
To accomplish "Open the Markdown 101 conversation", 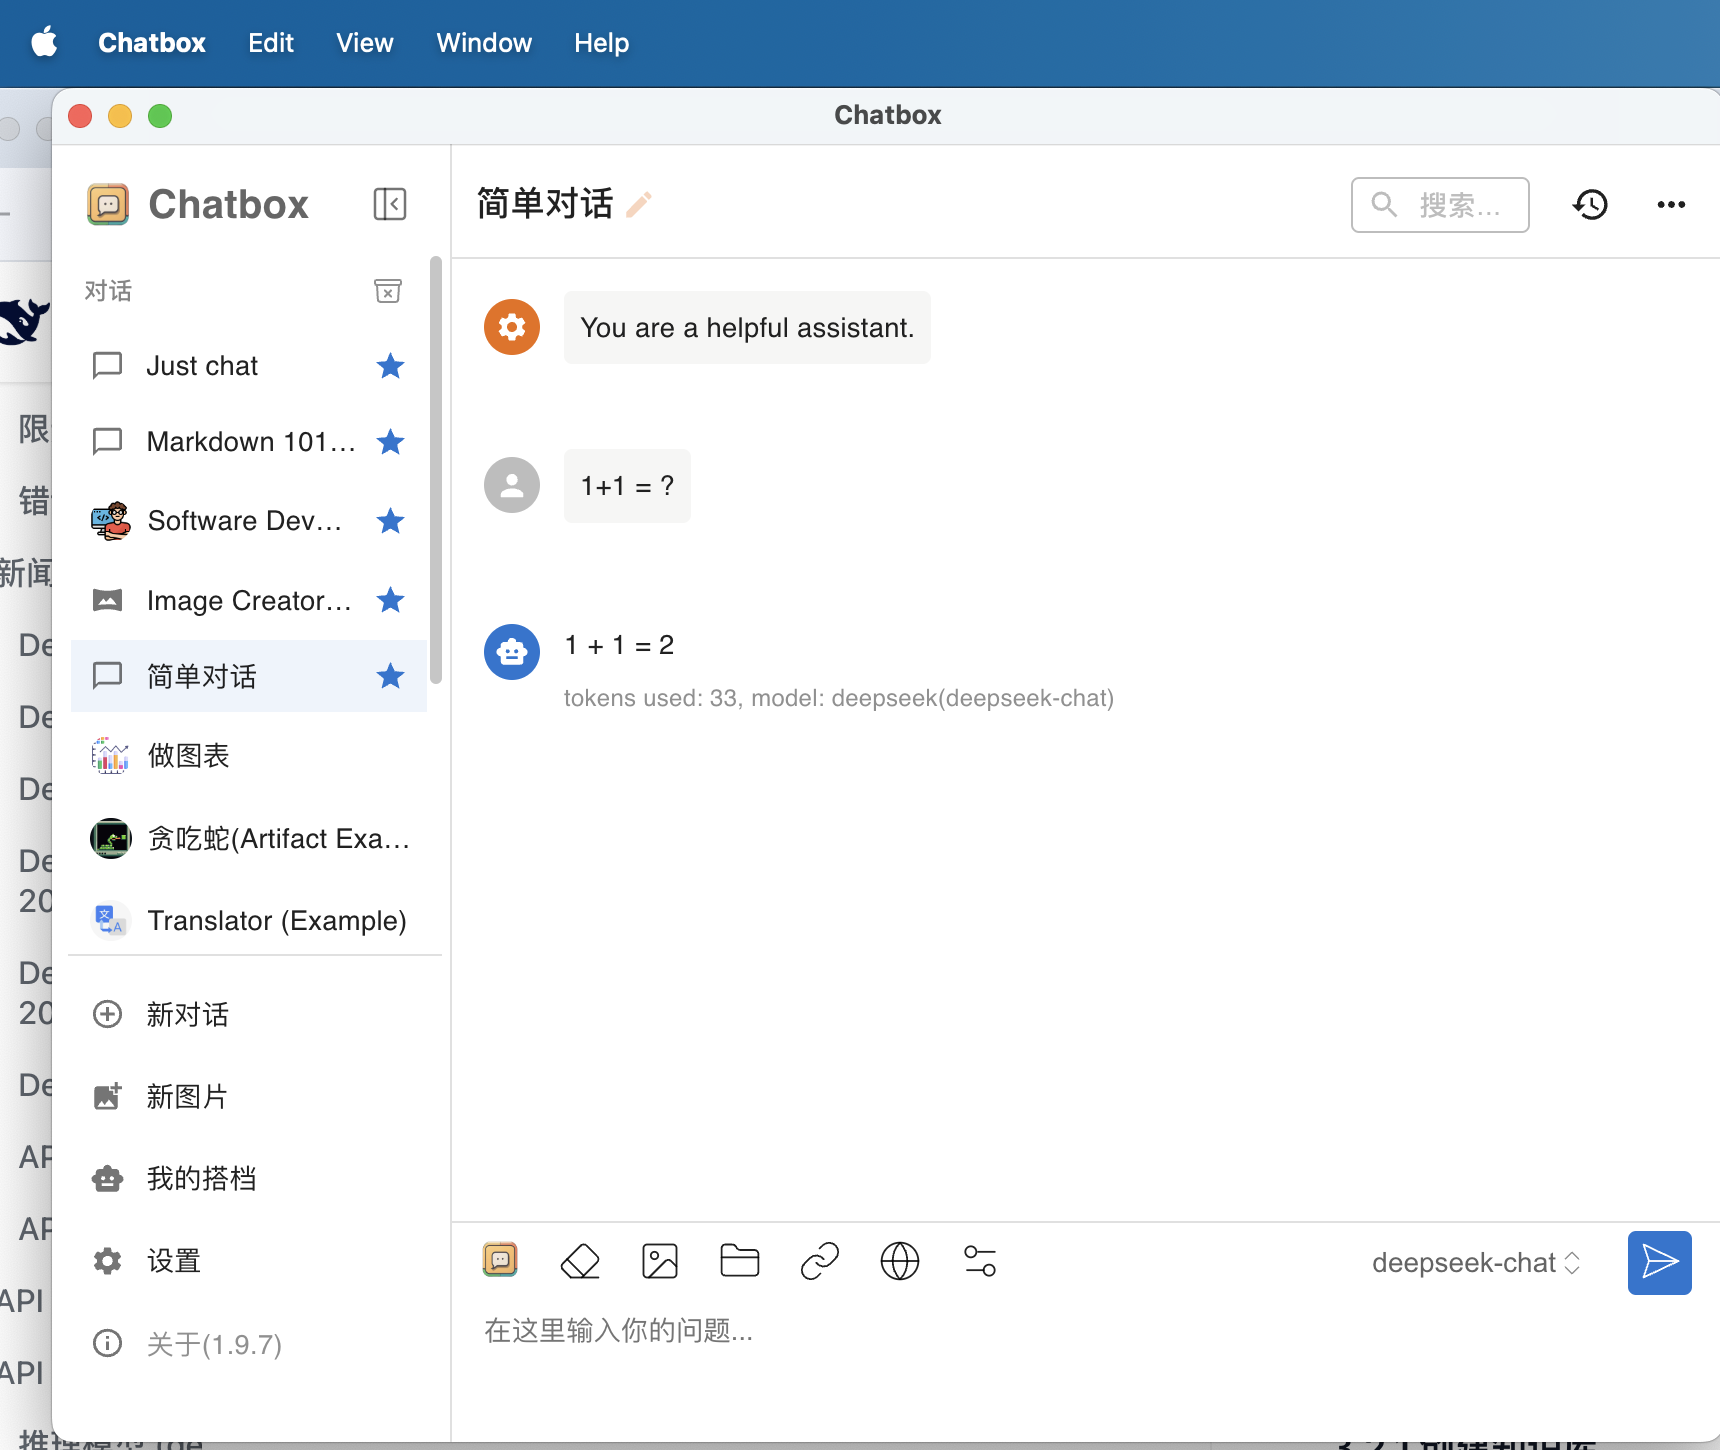I will coord(249,441).
